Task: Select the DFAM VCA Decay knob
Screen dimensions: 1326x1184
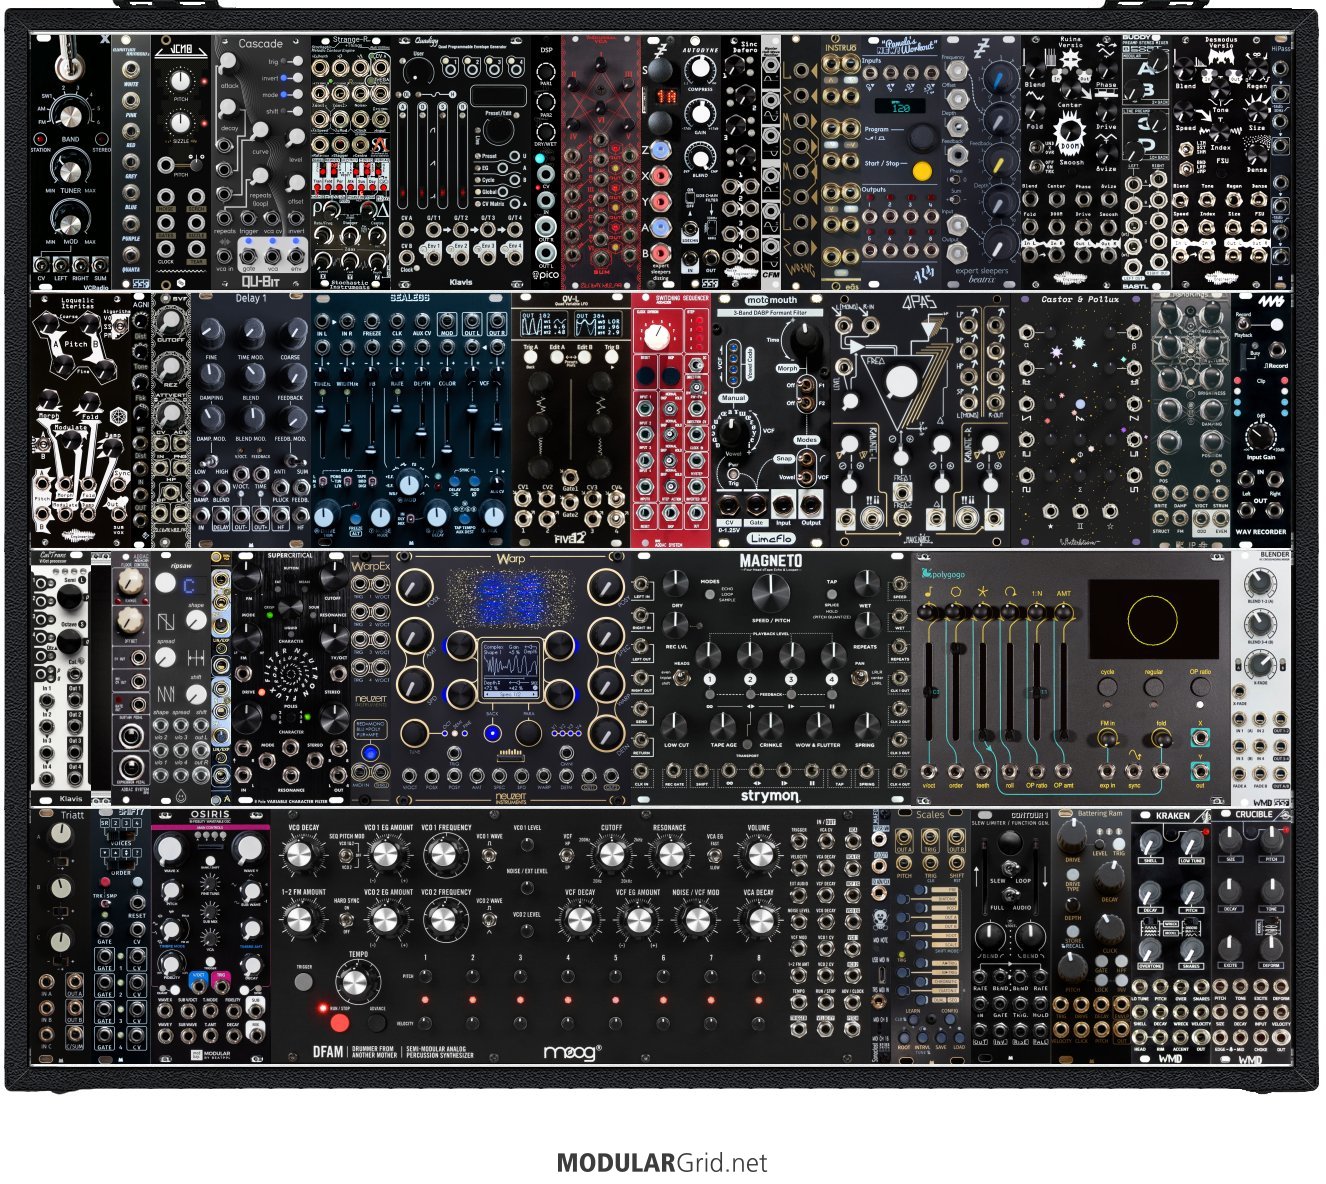Action: 759,918
